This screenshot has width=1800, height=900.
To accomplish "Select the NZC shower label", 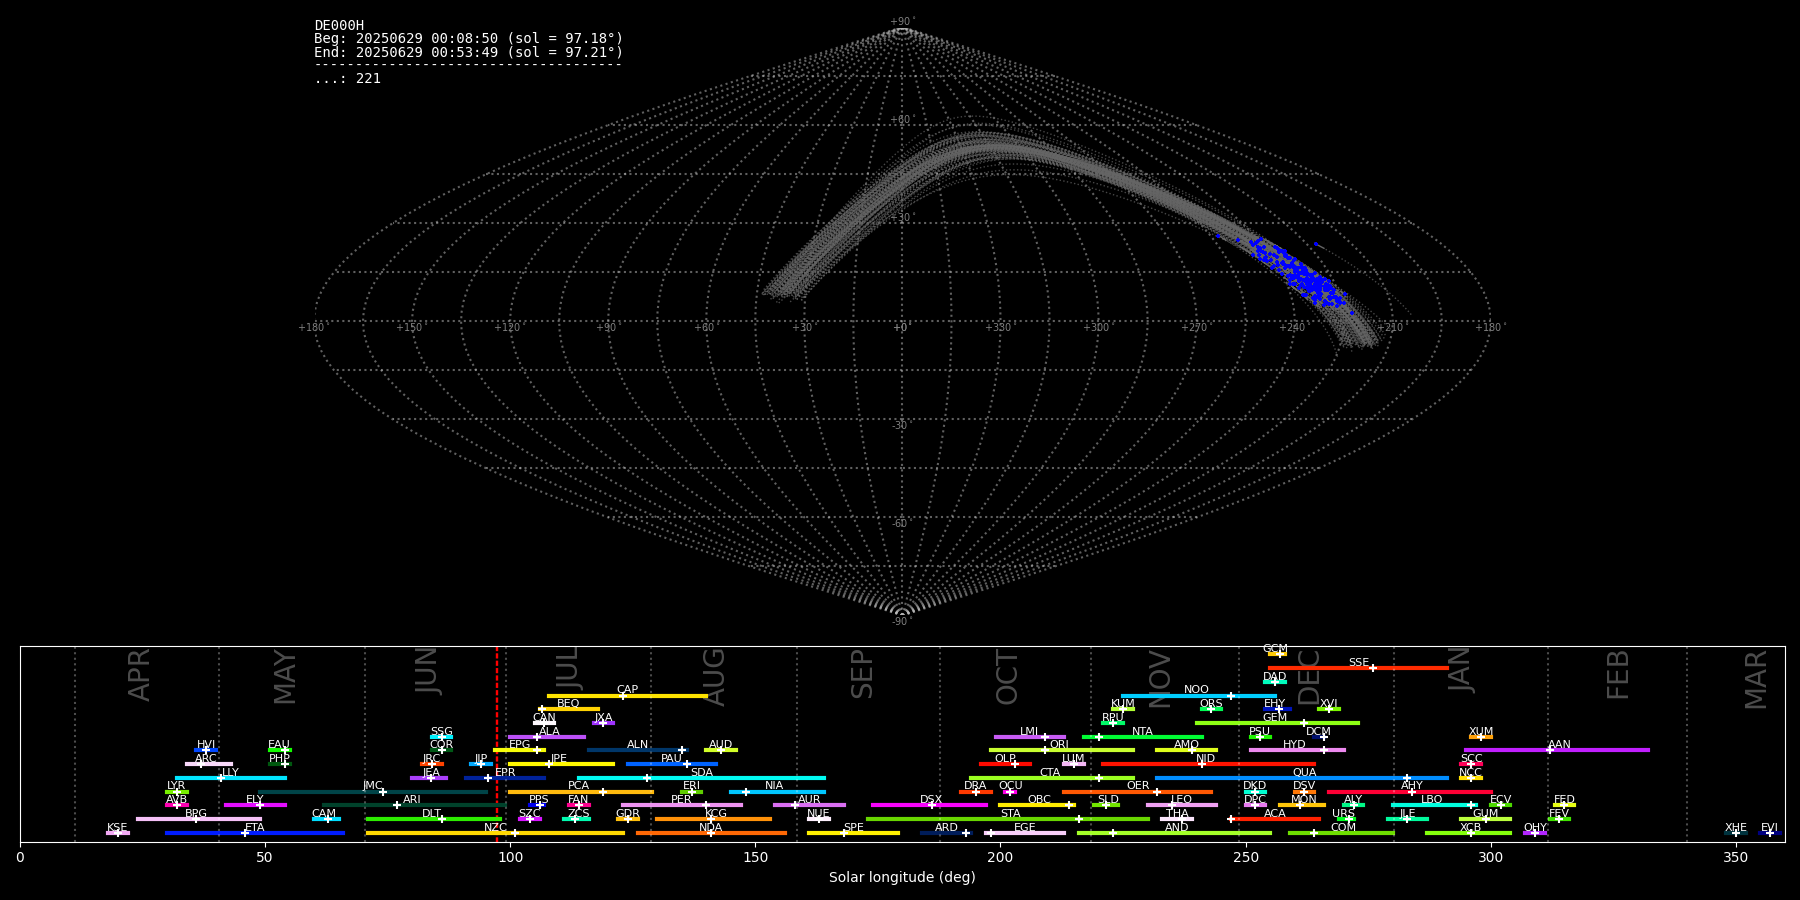I will (496, 828).
